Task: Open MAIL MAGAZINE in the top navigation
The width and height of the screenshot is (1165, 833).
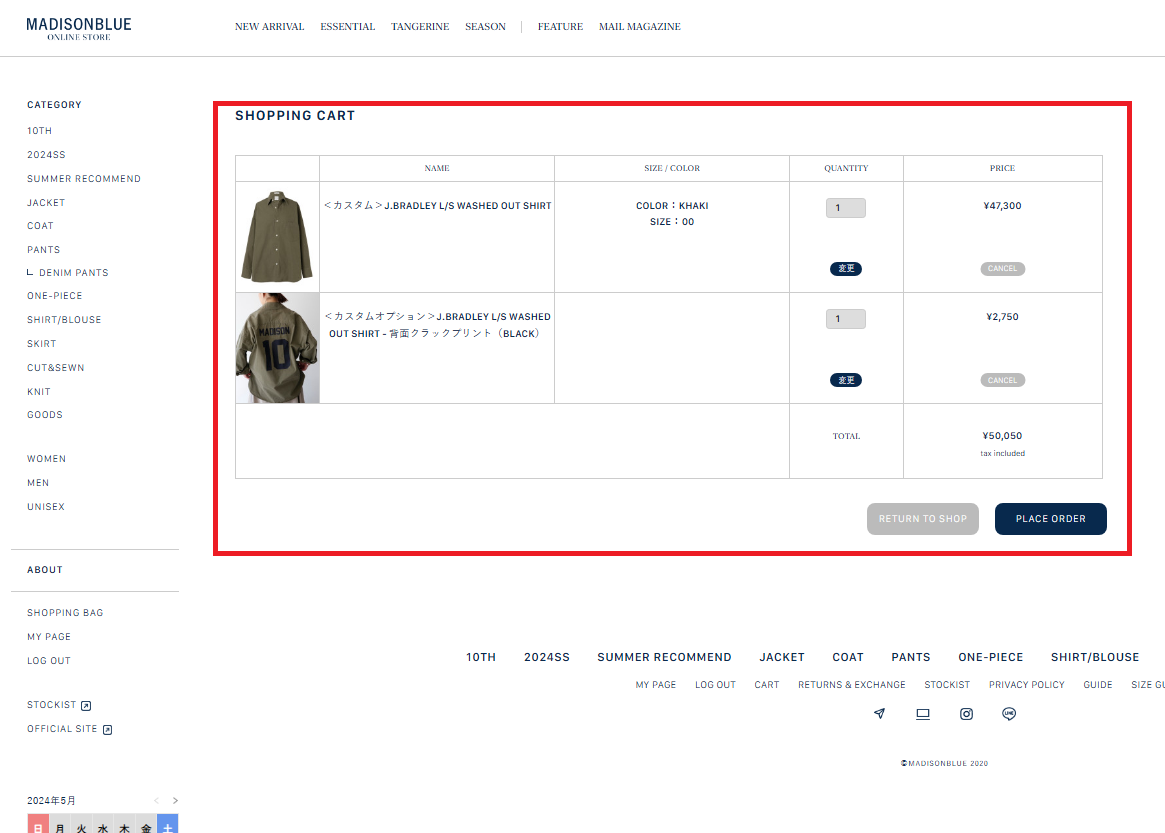Action: (640, 27)
